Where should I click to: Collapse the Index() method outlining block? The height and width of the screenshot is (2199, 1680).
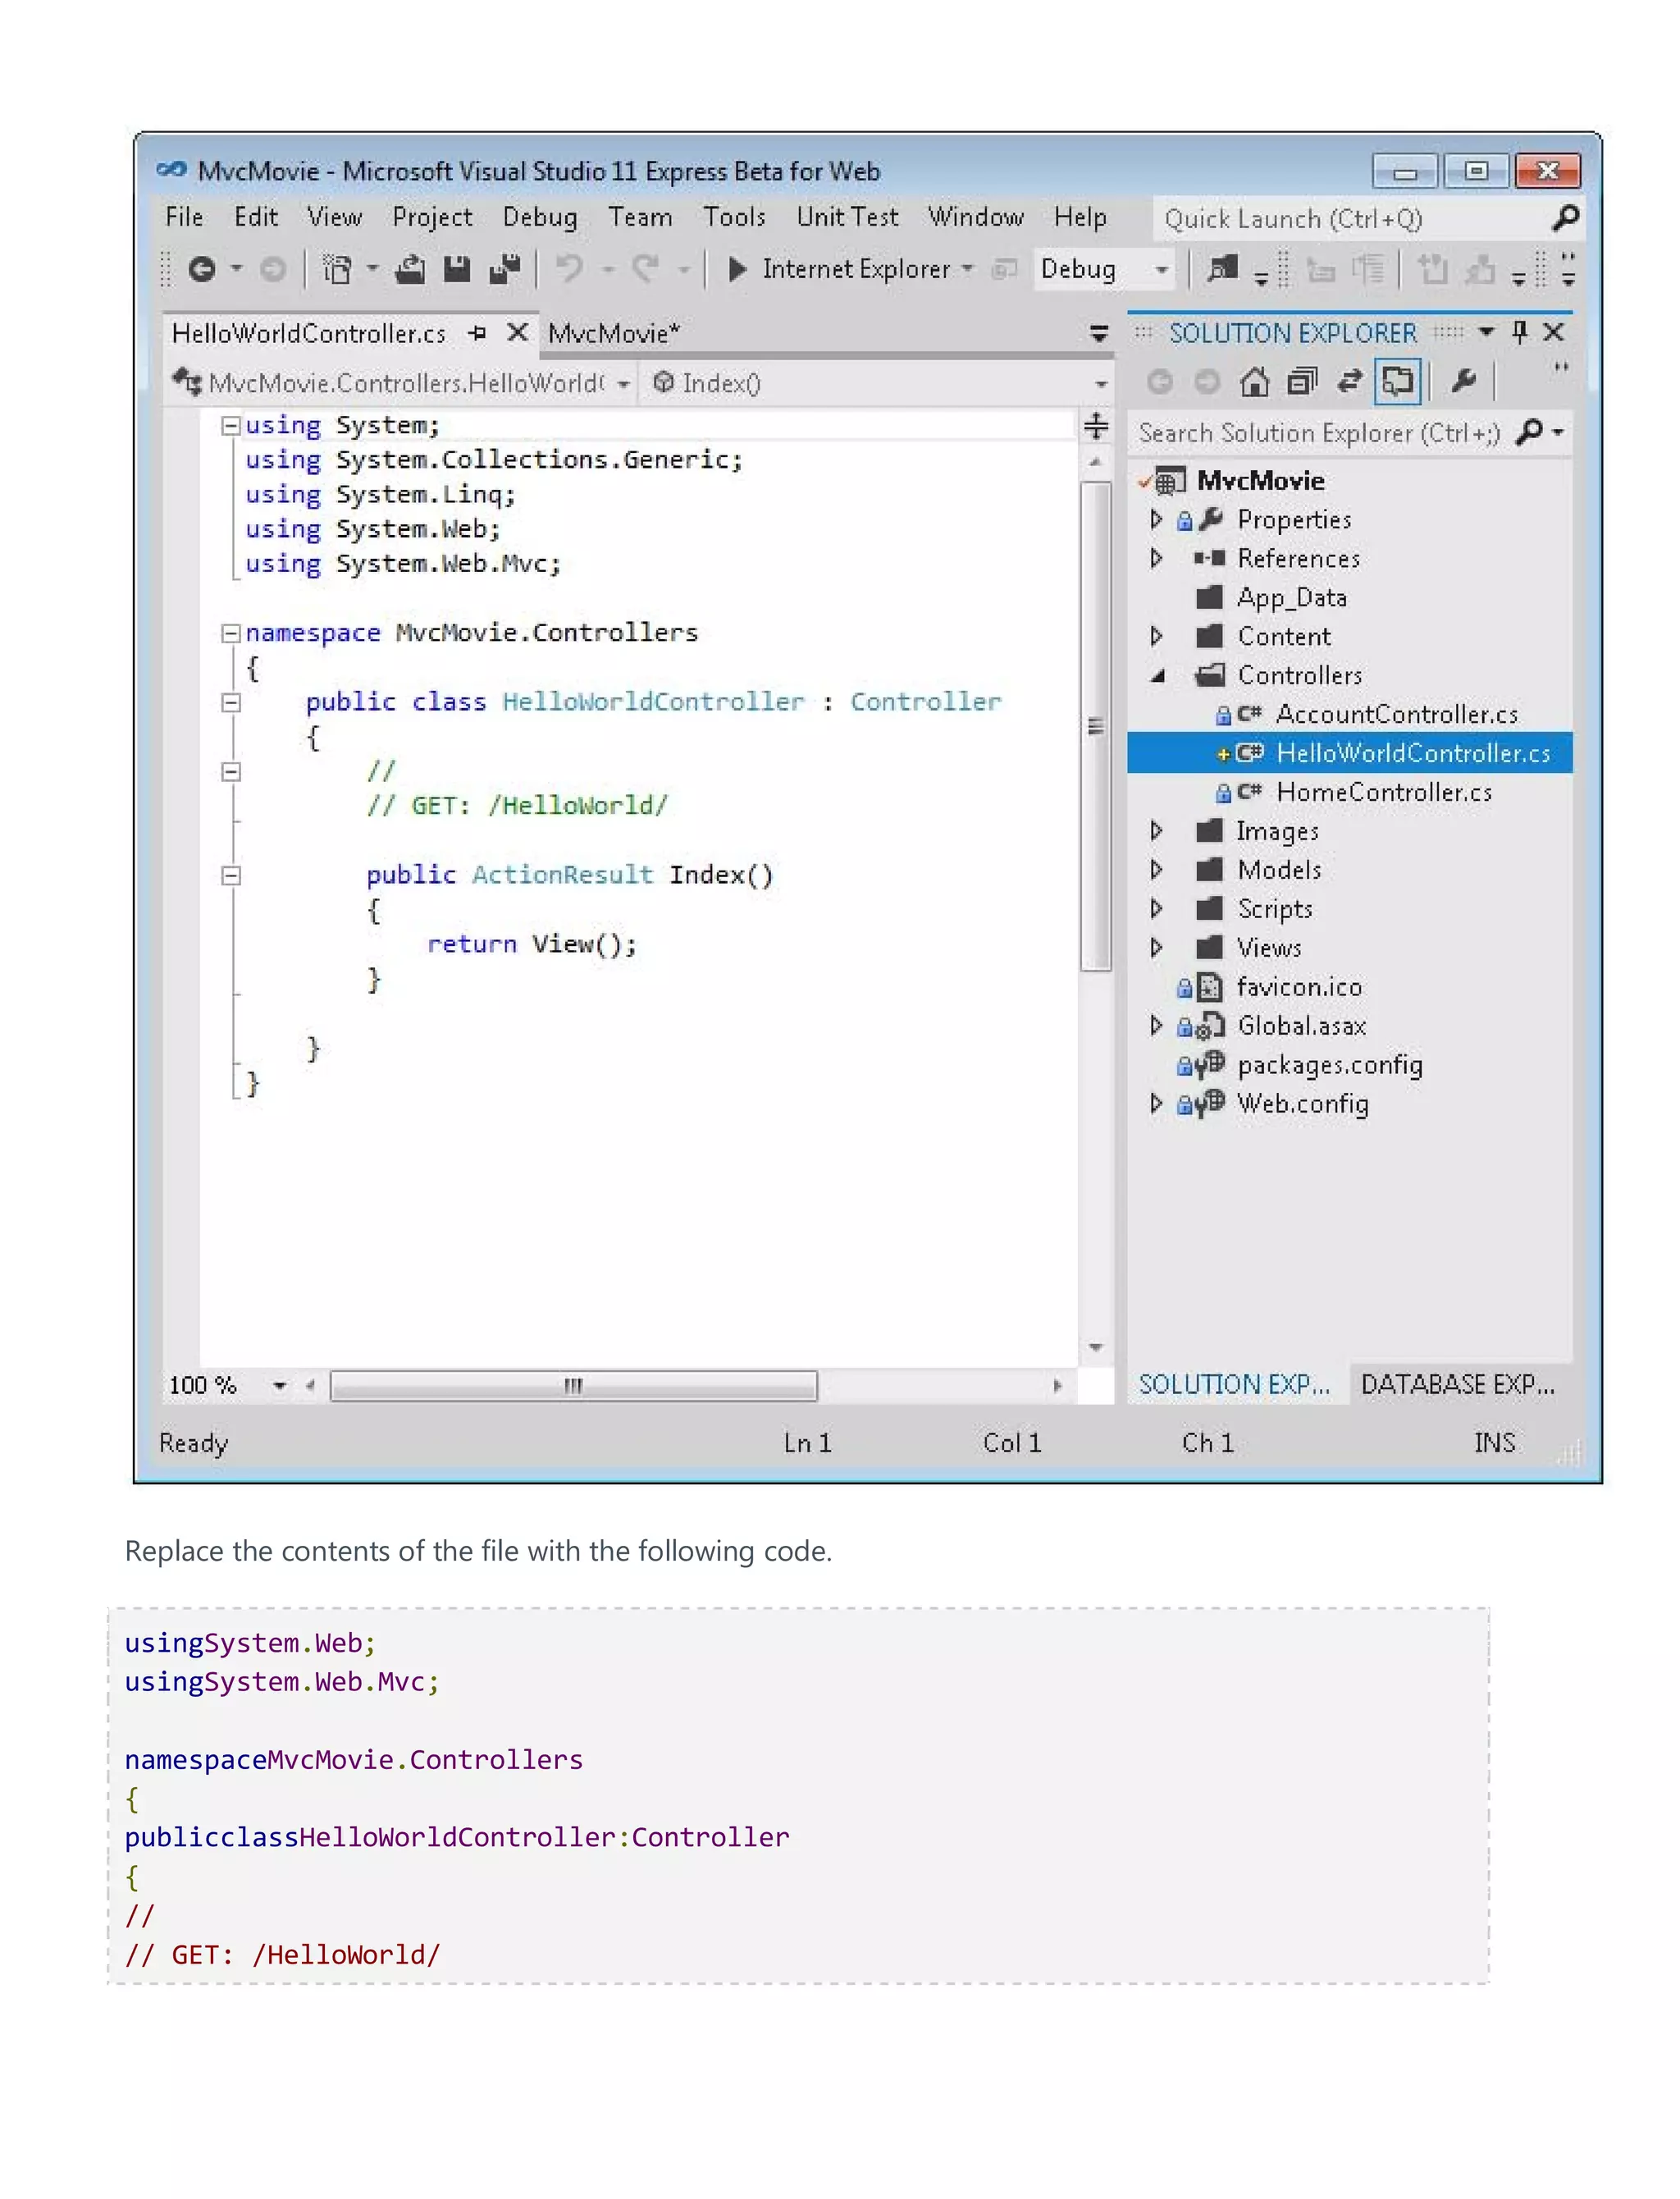(x=231, y=876)
